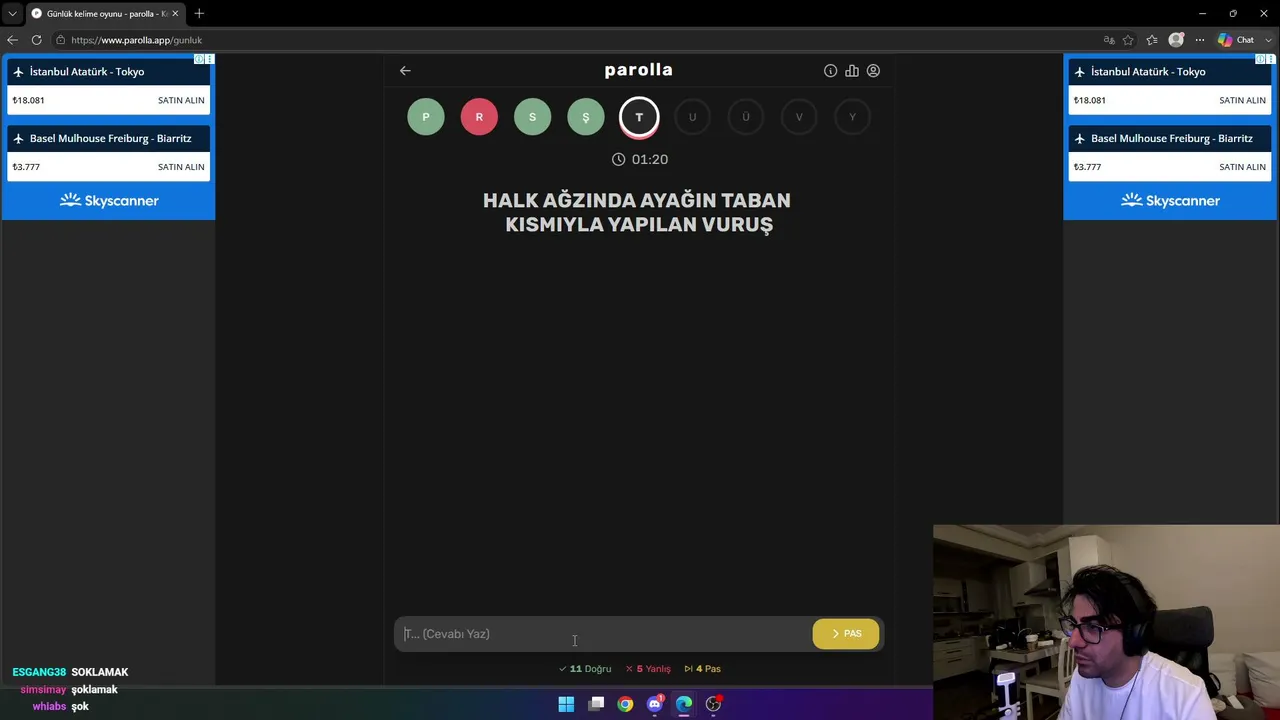Select the Günlük kelime oyunu browser tab

(104, 13)
